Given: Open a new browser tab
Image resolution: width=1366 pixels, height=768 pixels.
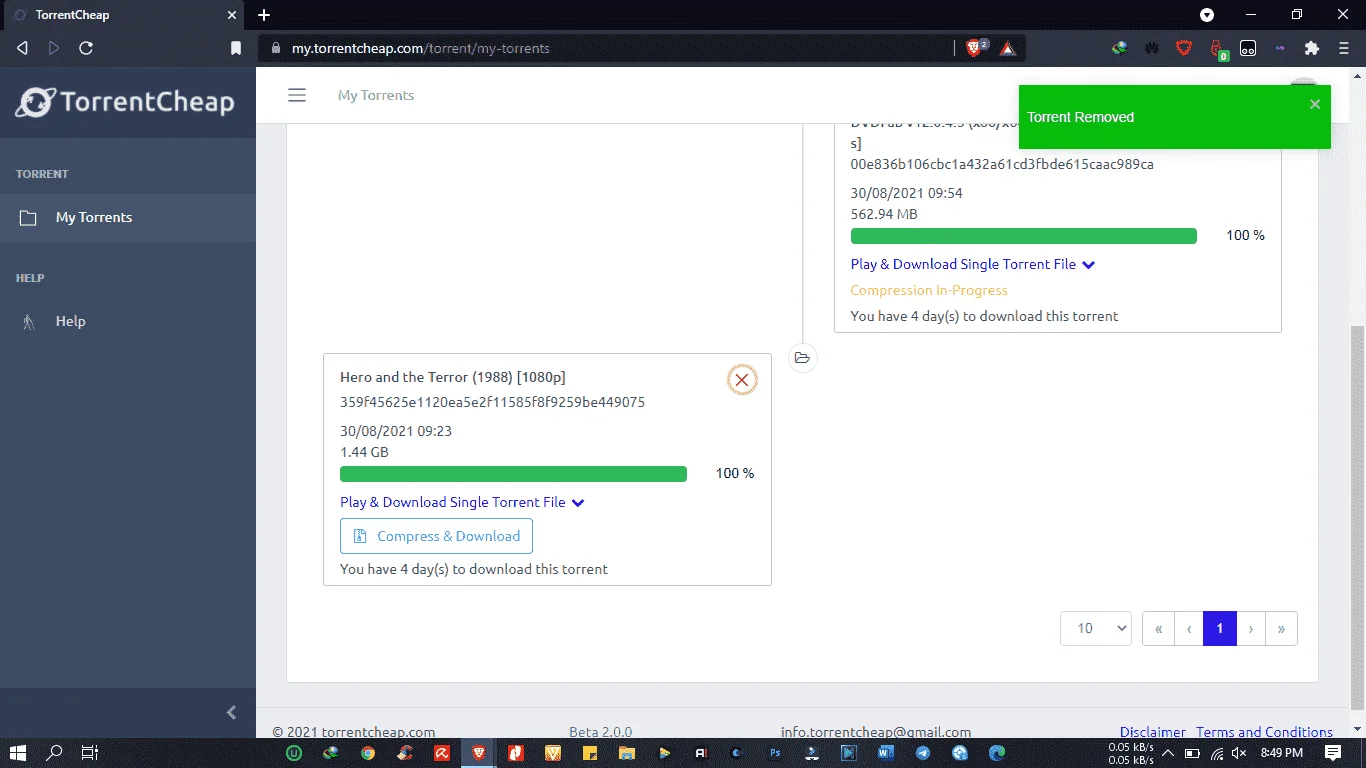Looking at the screenshot, I should point(264,15).
